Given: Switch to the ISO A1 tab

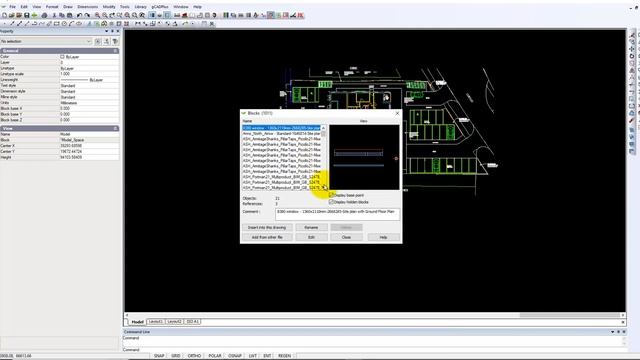Looking at the screenshot, I should (193, 322).
